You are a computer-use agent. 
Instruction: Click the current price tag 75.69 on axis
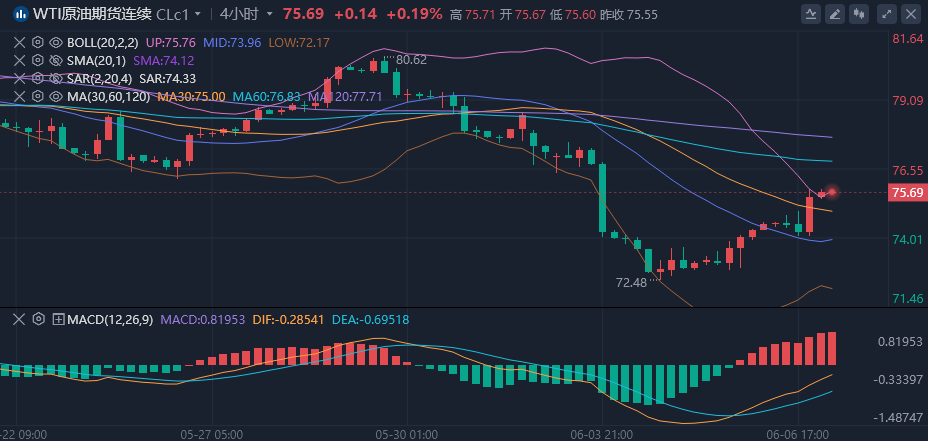pyautogui.click(x=906, y=193)
